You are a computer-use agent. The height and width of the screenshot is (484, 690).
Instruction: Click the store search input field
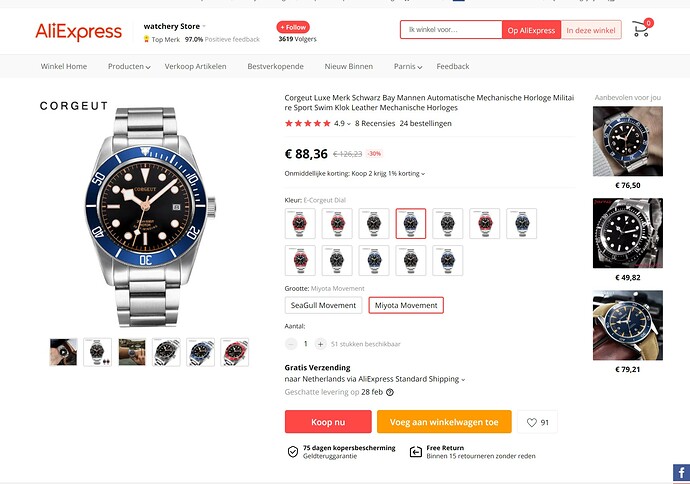pos(450,30)
